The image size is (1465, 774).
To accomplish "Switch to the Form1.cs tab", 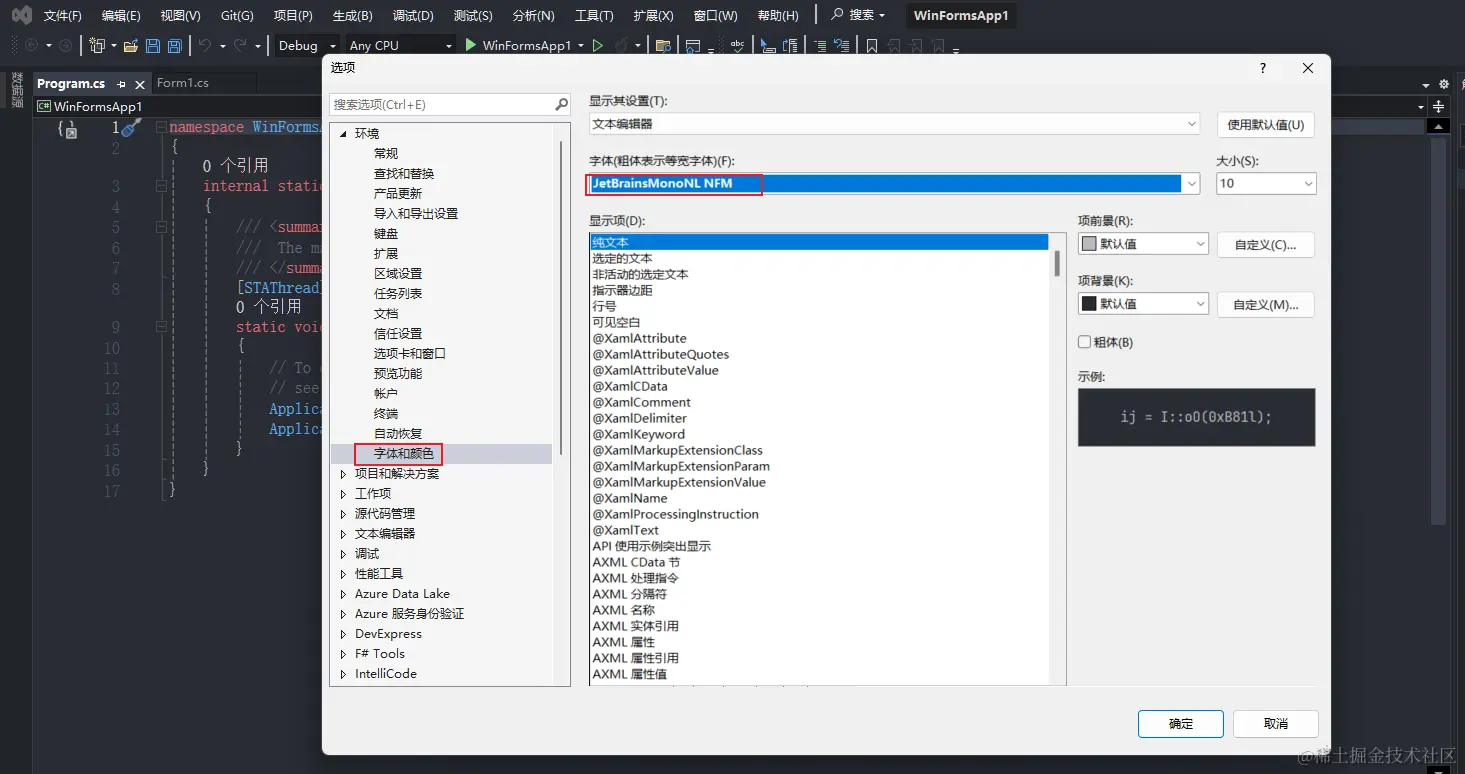I will 183,83.
